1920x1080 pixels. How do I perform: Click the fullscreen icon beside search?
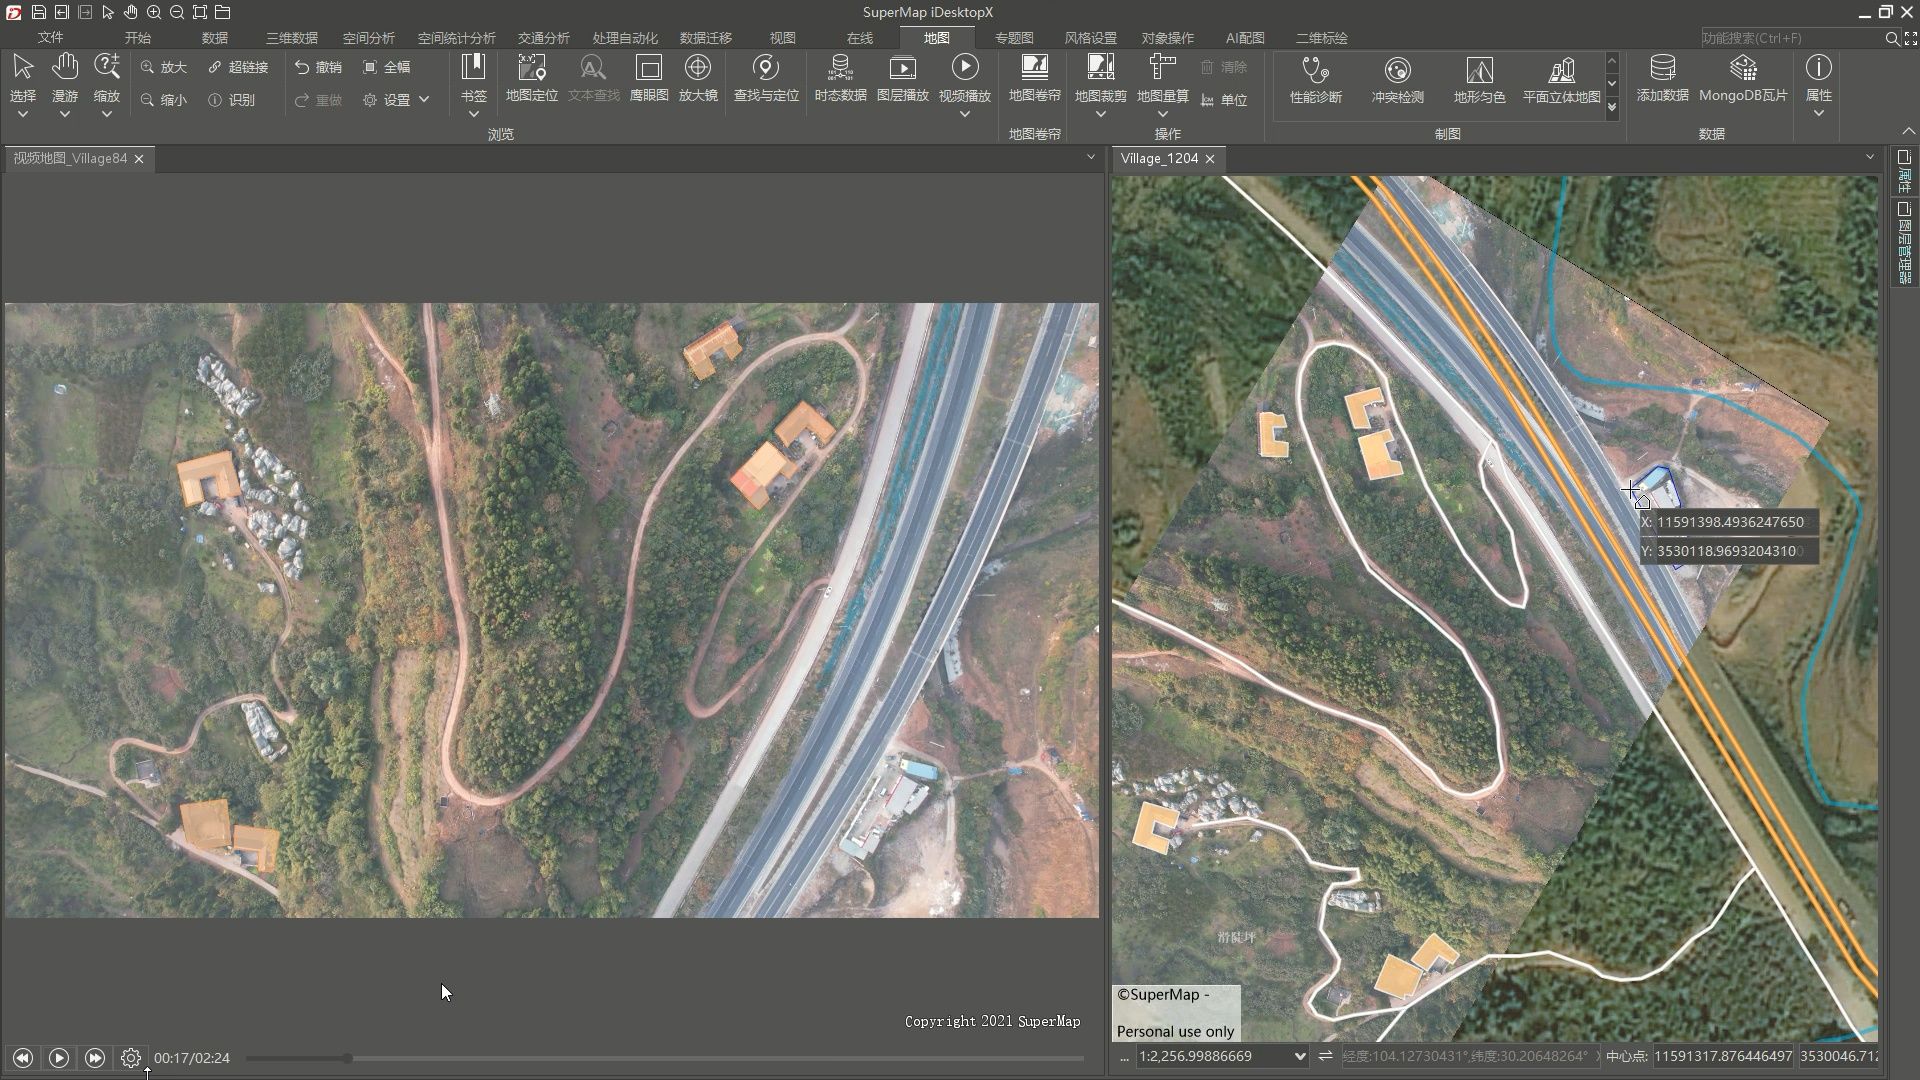(1910, 38)
